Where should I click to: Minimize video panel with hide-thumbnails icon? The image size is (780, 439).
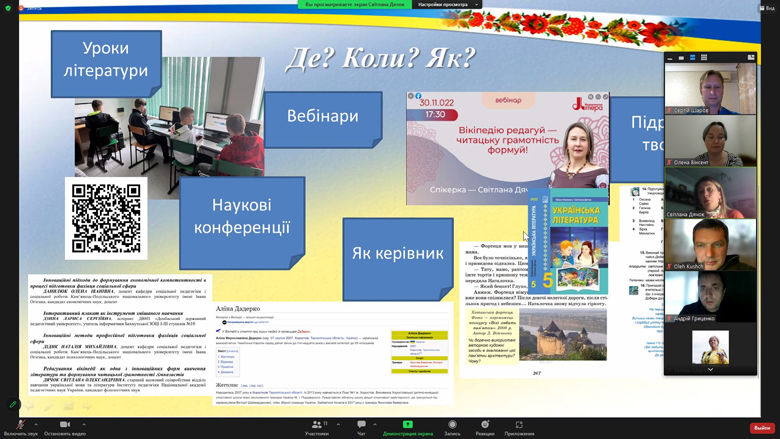670,58
